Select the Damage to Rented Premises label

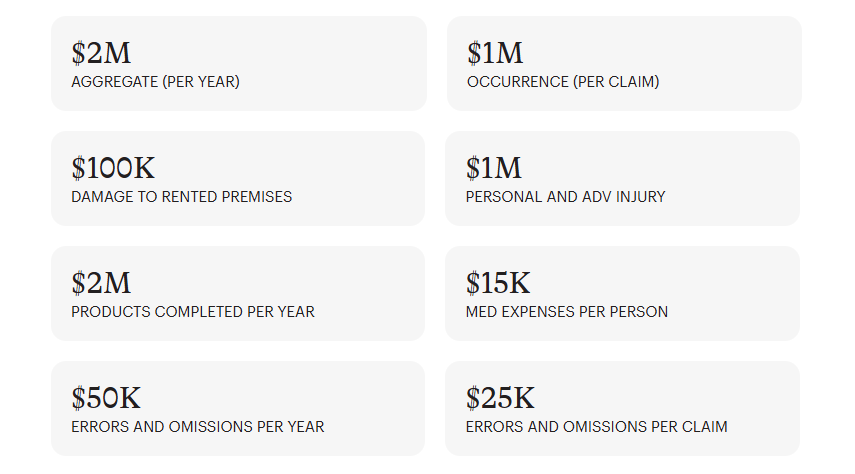(x=182, y=197)
